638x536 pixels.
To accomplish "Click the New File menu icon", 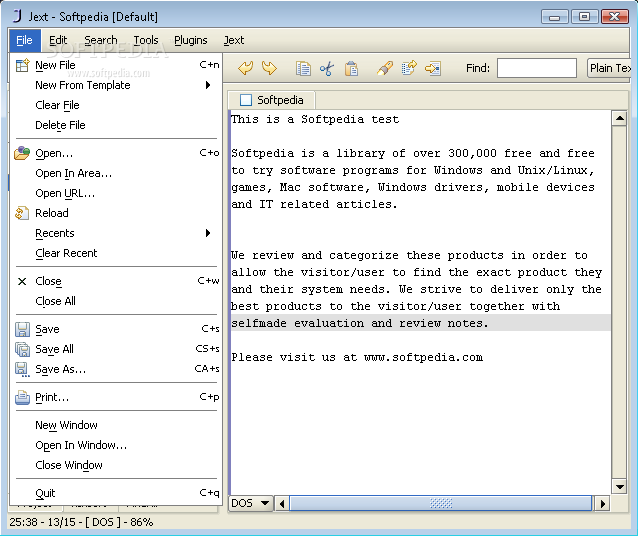I will coord(22,65).
